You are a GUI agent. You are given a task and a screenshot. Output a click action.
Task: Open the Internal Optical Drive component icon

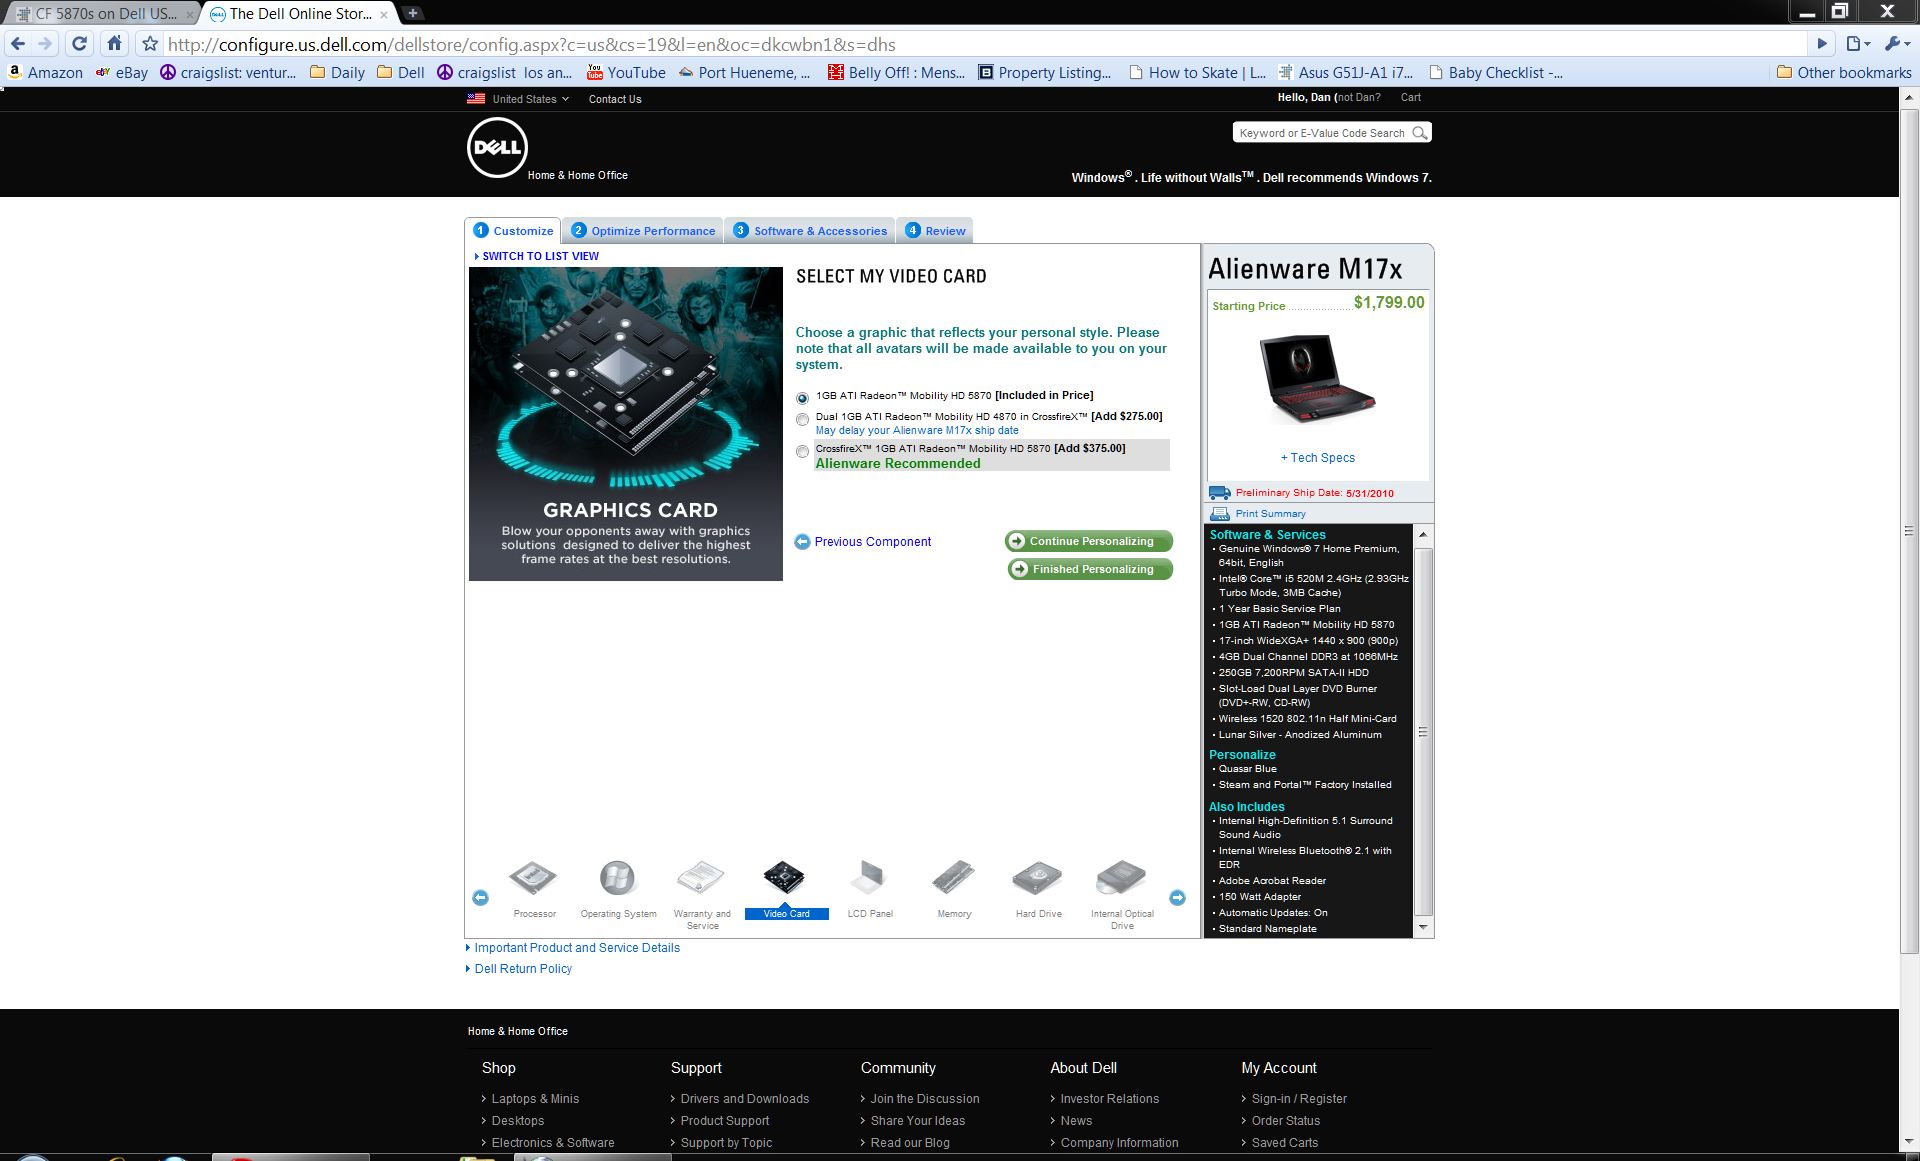pyautogui.click(x=1121, y=879)
